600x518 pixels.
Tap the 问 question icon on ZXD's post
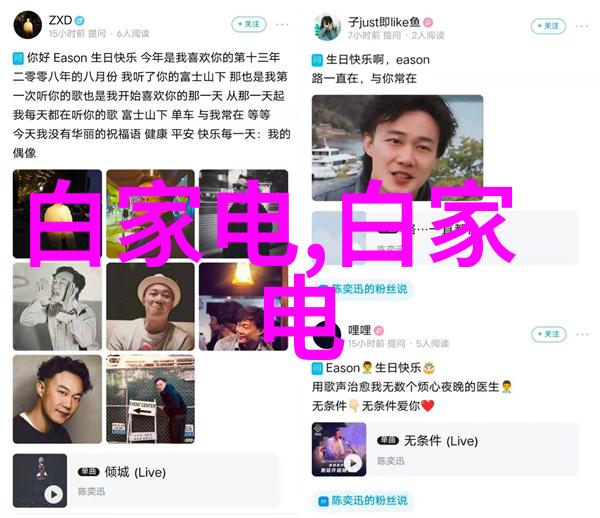(x=18, y=59)
